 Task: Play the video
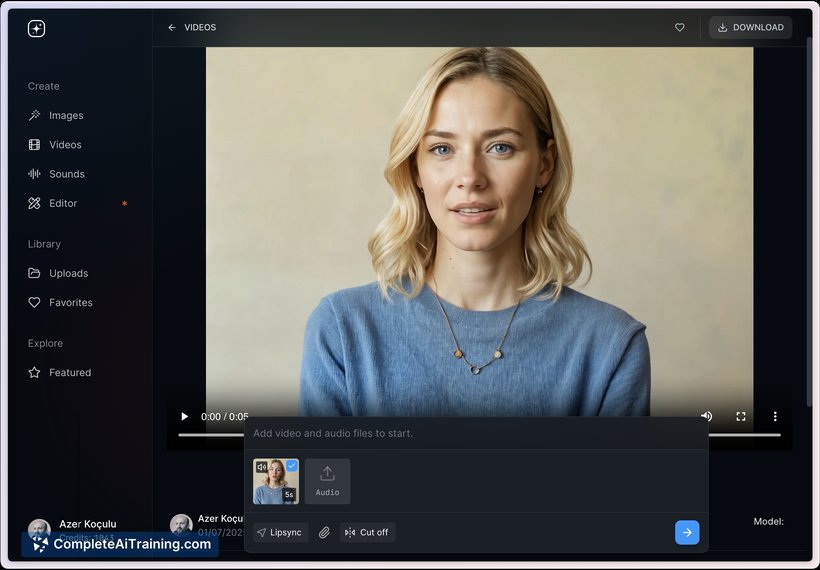pyautogui.click(x=184, y=417)
